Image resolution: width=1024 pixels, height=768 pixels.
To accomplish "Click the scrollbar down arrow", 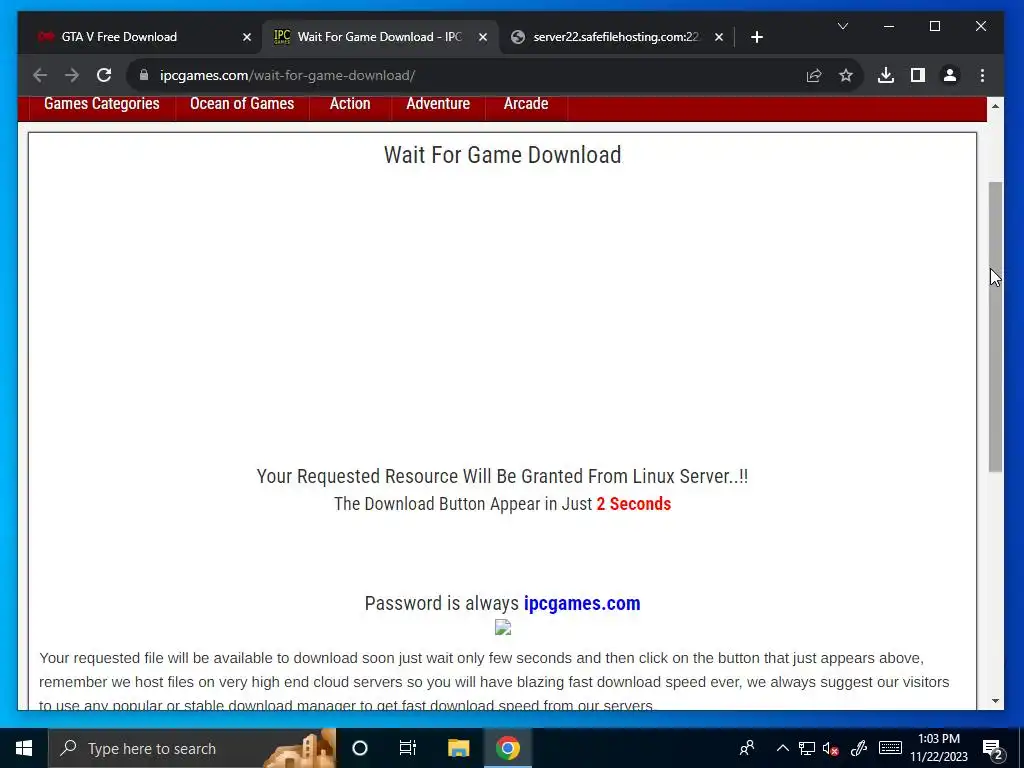I will pyautogui.click(x=995, y=701).
